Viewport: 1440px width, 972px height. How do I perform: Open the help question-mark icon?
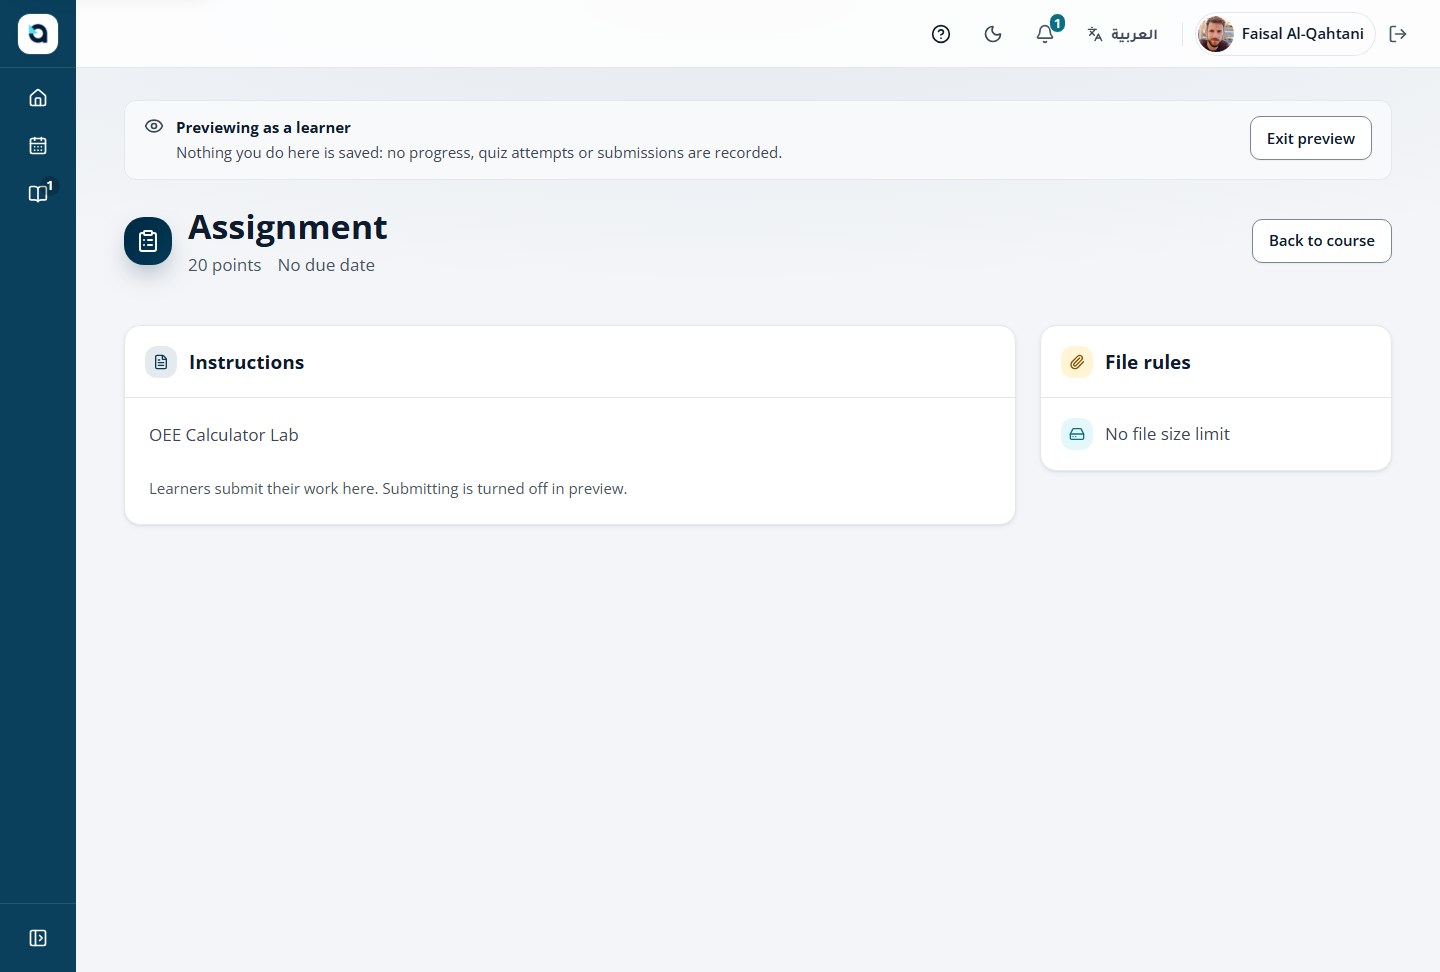point(941,34)
